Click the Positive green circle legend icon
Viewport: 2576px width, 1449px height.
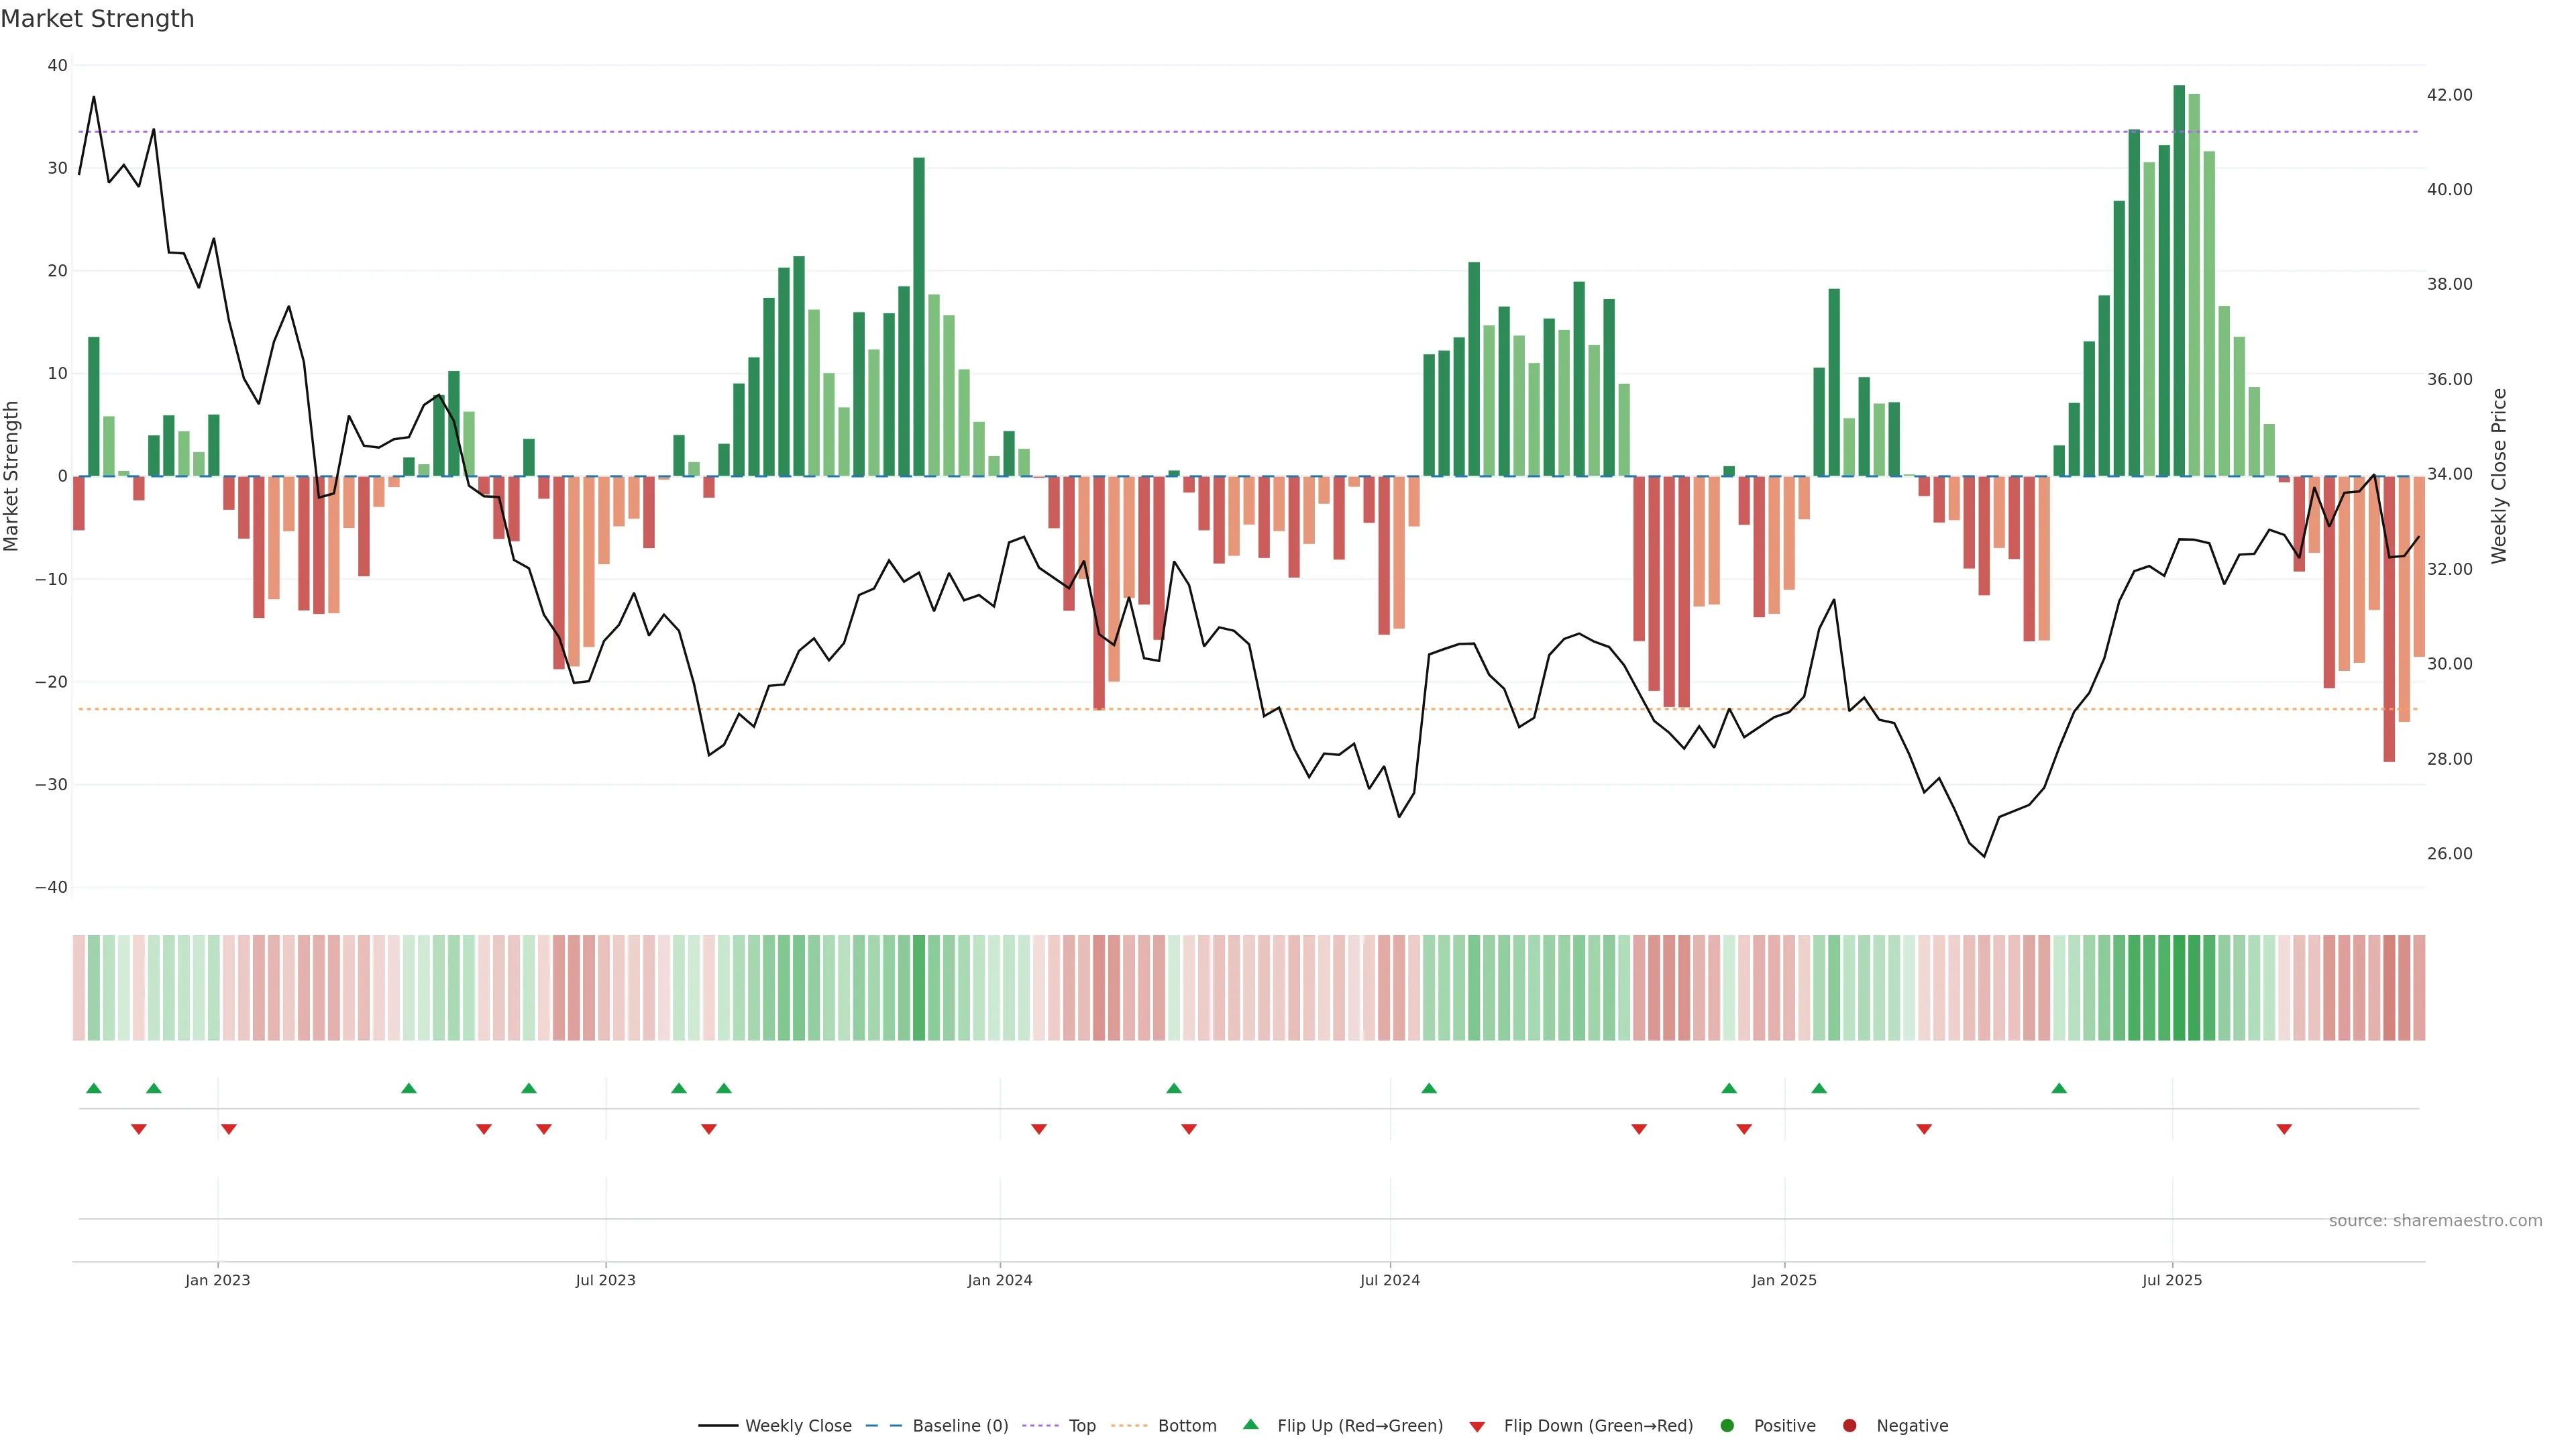click(x=1727, y=1426)
